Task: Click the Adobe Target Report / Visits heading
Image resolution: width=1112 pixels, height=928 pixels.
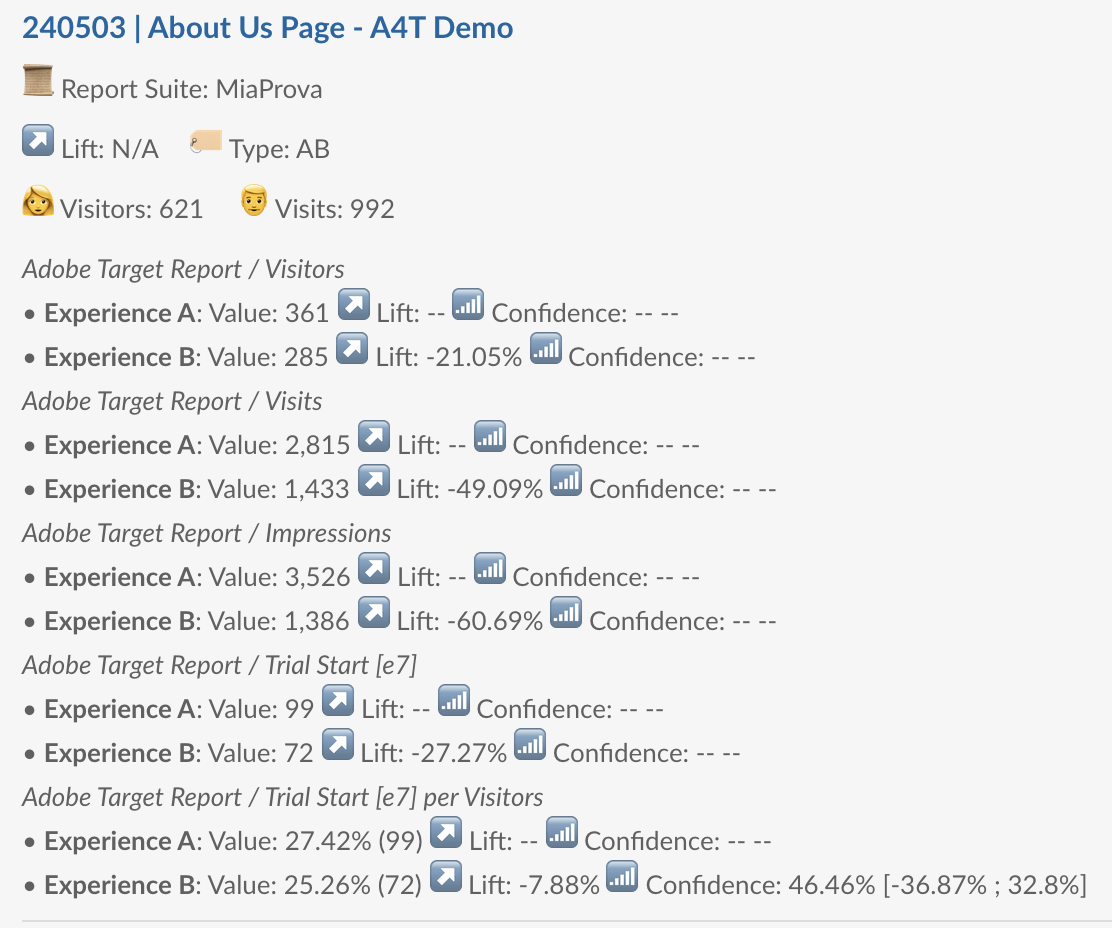Action: 172,401
